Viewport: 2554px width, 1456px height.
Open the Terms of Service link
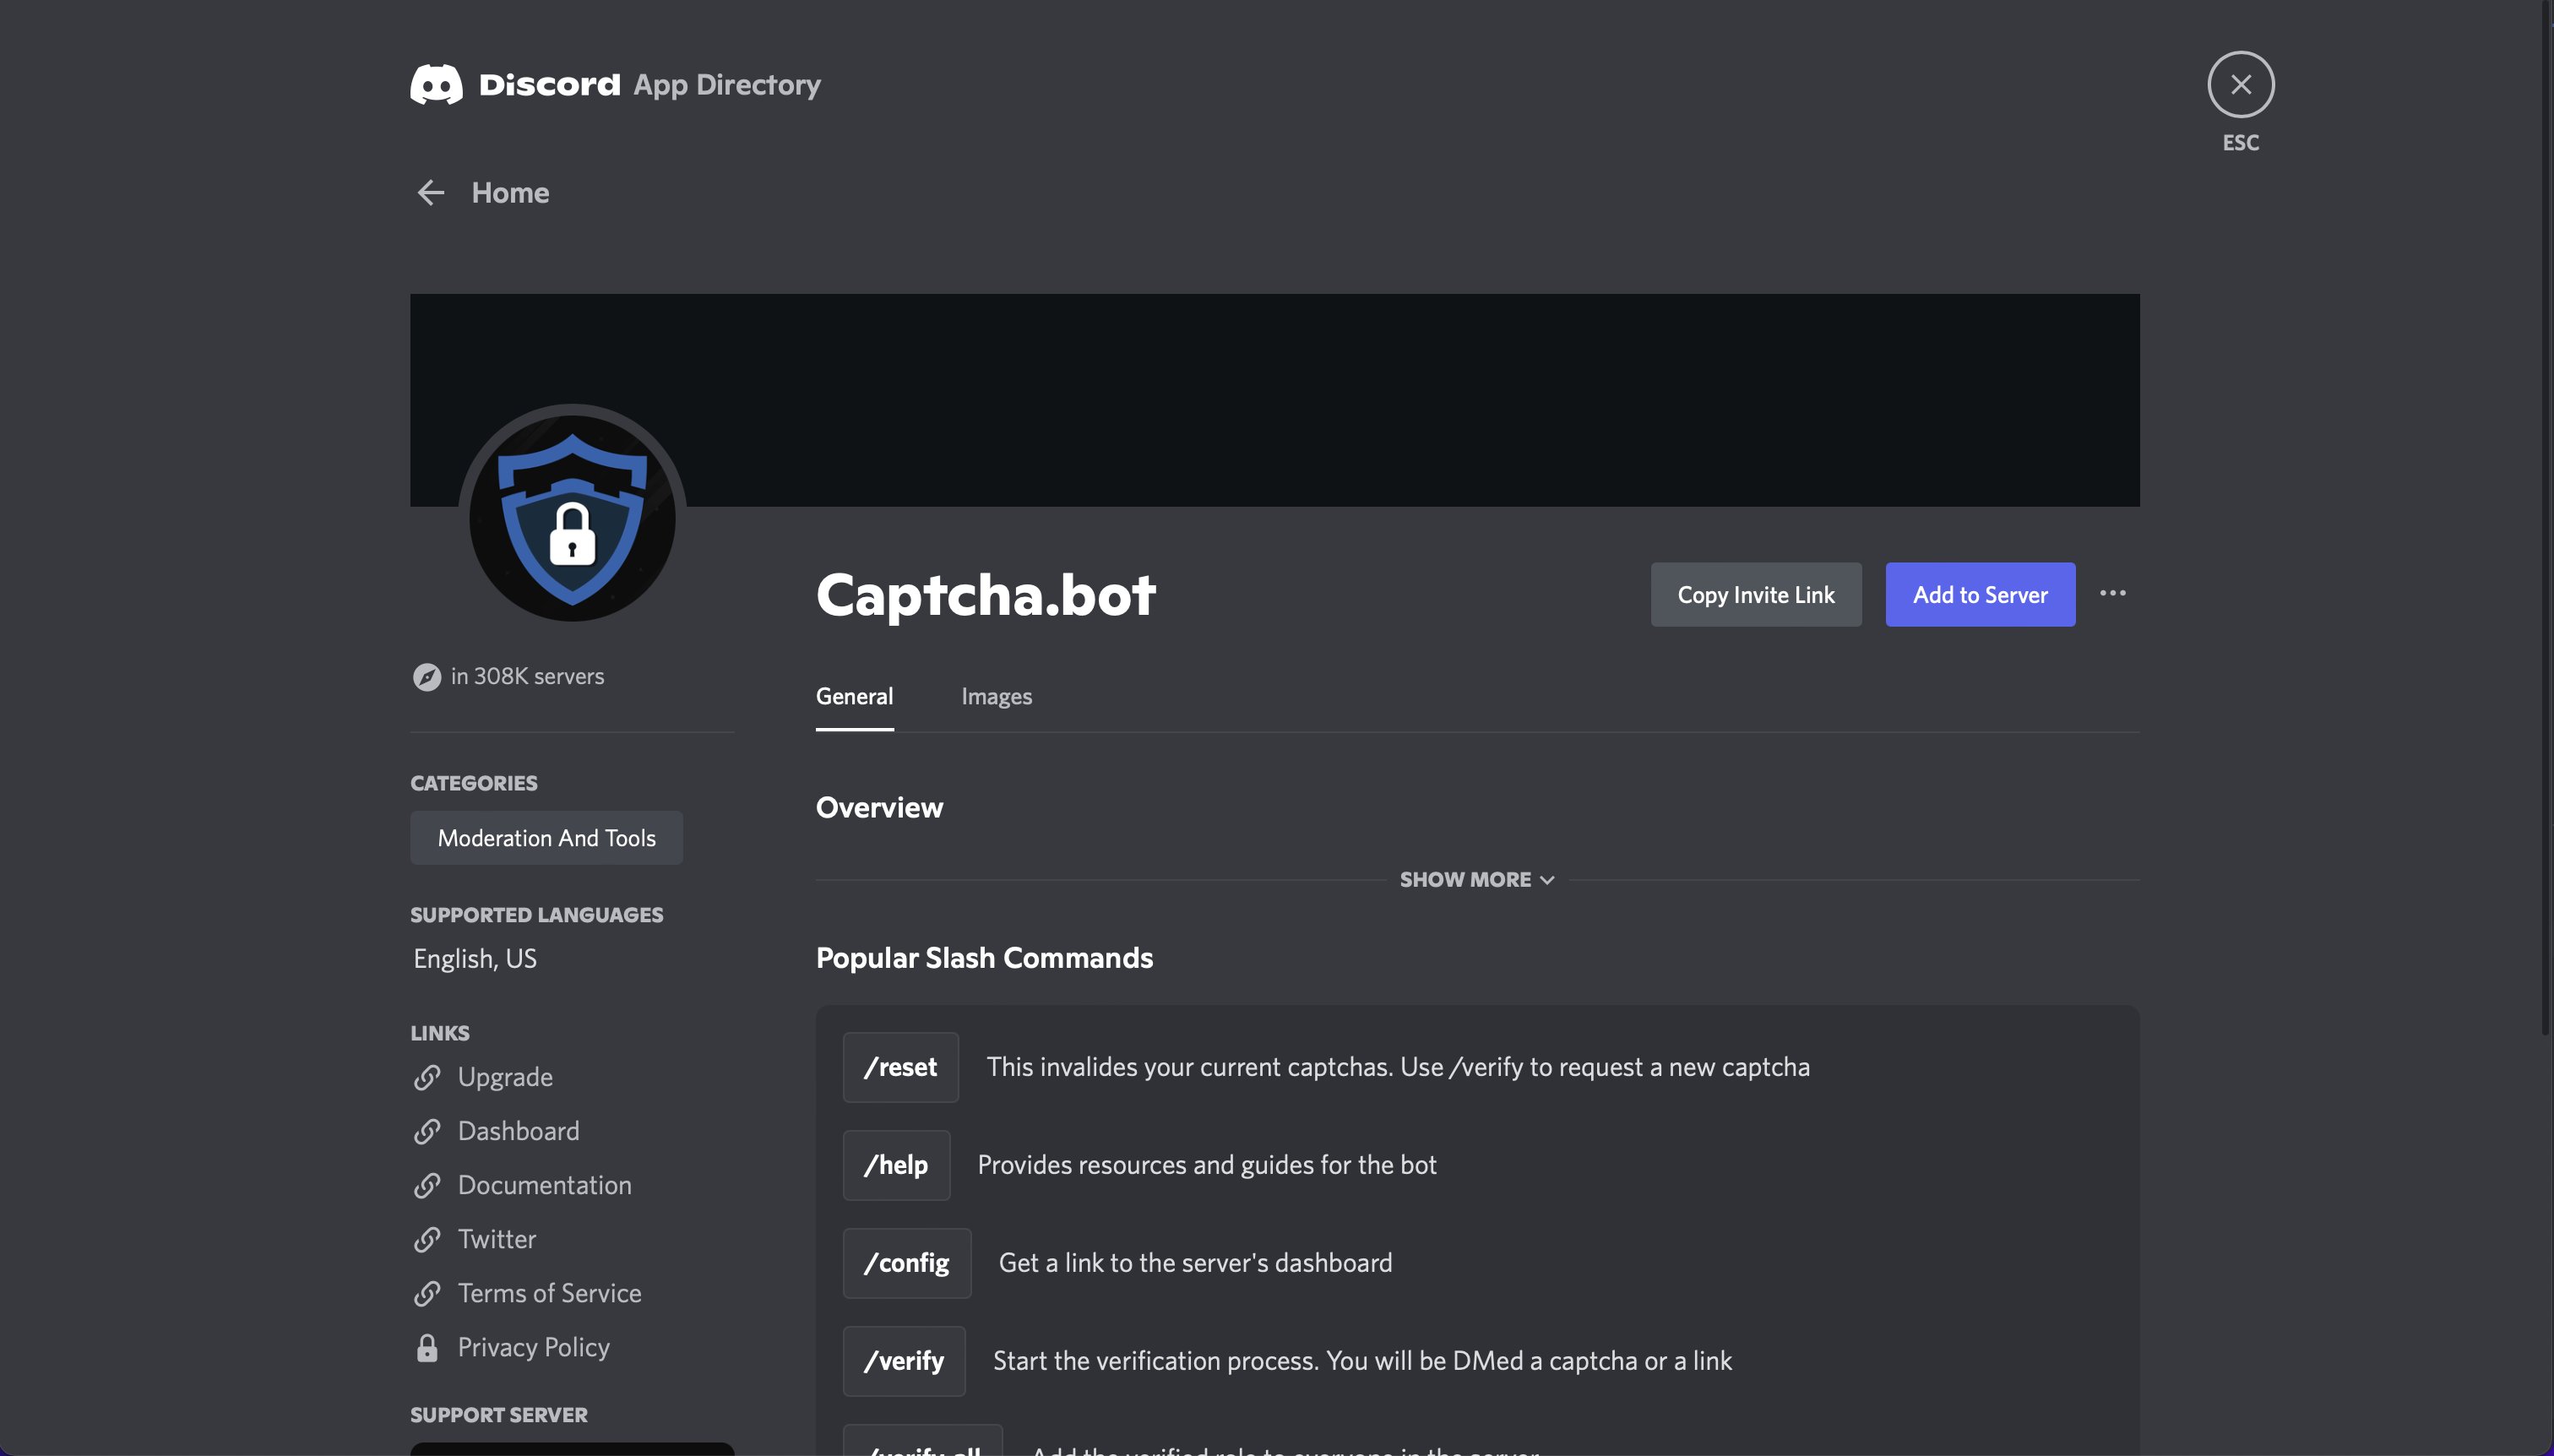click(x=549, y=1293)
